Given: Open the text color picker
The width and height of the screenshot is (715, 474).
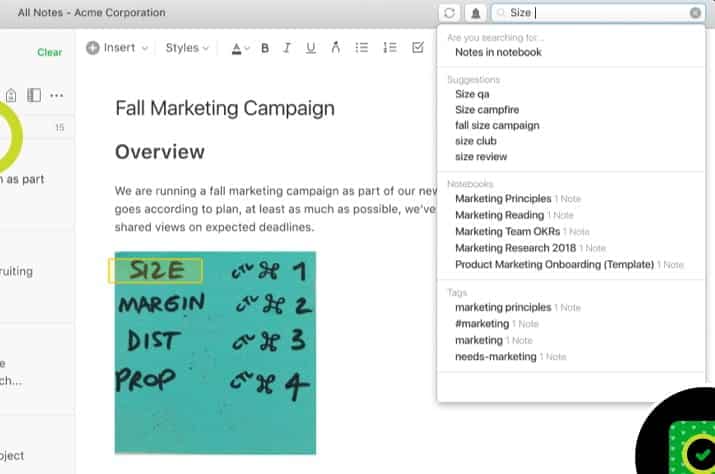Looking at the screenshot, I should pyautogui.click(x=240, y=48).
